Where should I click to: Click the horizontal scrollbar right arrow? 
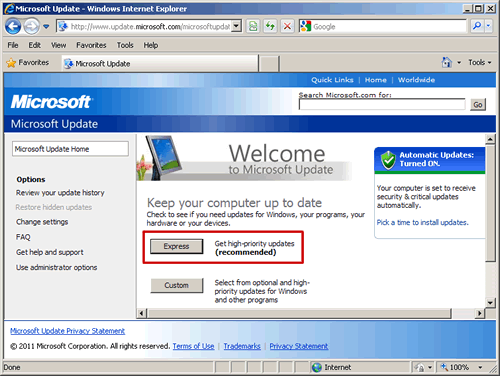pos(480,313)
